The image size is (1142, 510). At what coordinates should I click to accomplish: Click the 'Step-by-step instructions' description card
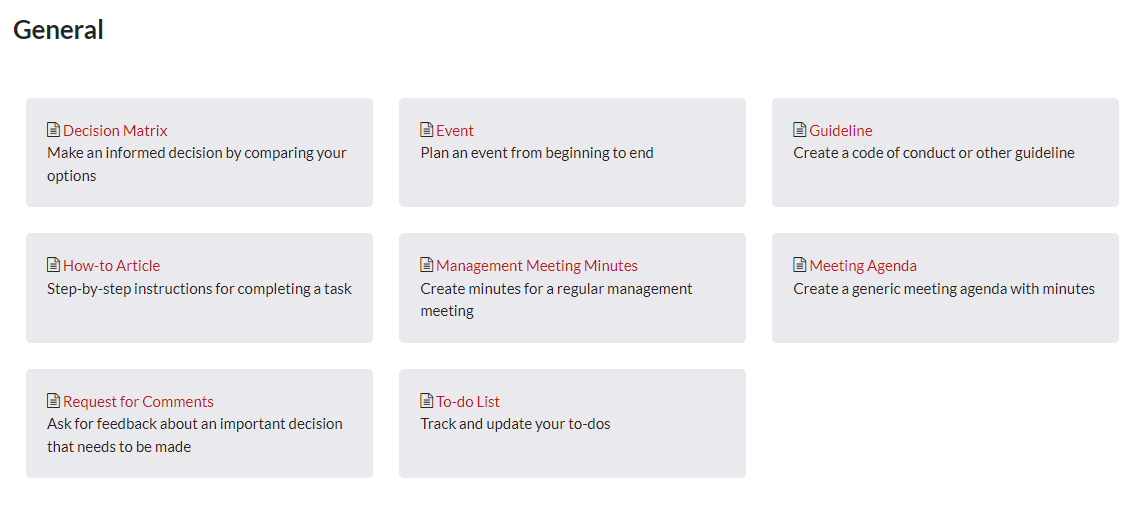pos(200,288)
